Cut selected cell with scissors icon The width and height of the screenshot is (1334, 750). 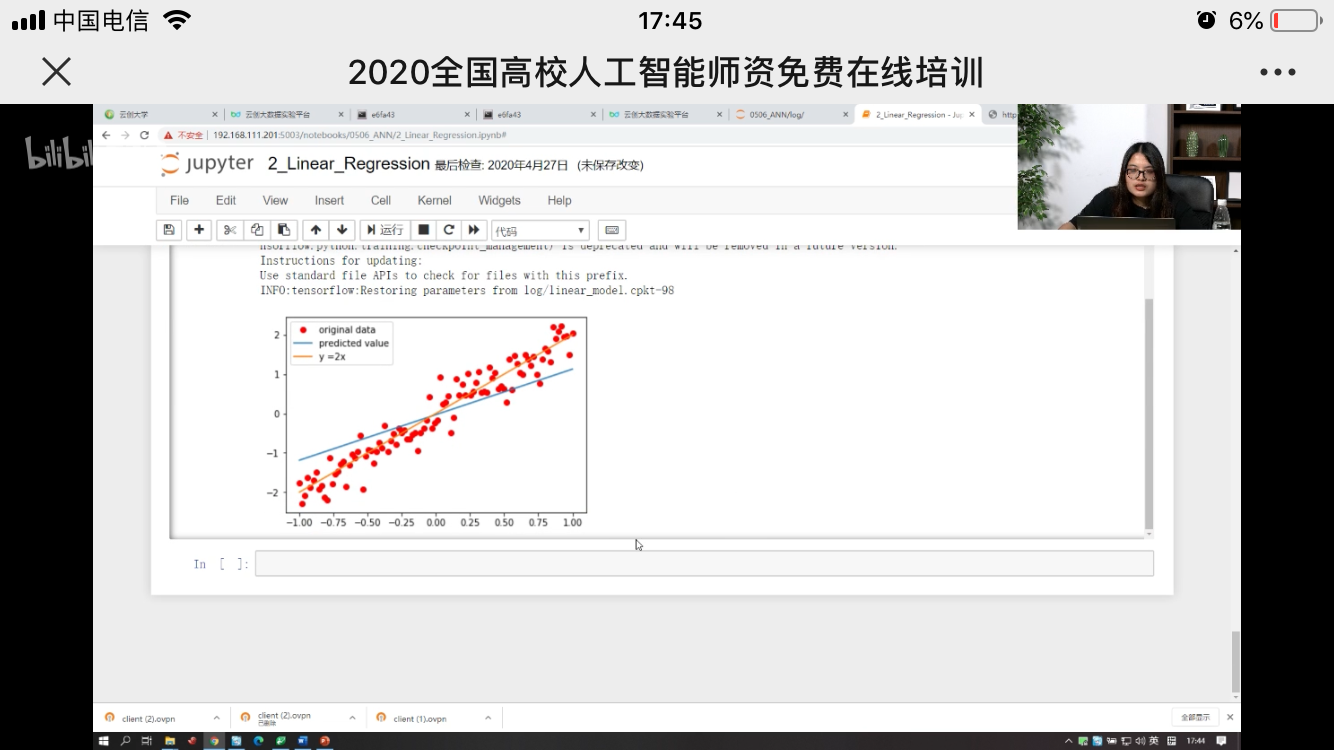pyautogui.click(x=230, y=230)
